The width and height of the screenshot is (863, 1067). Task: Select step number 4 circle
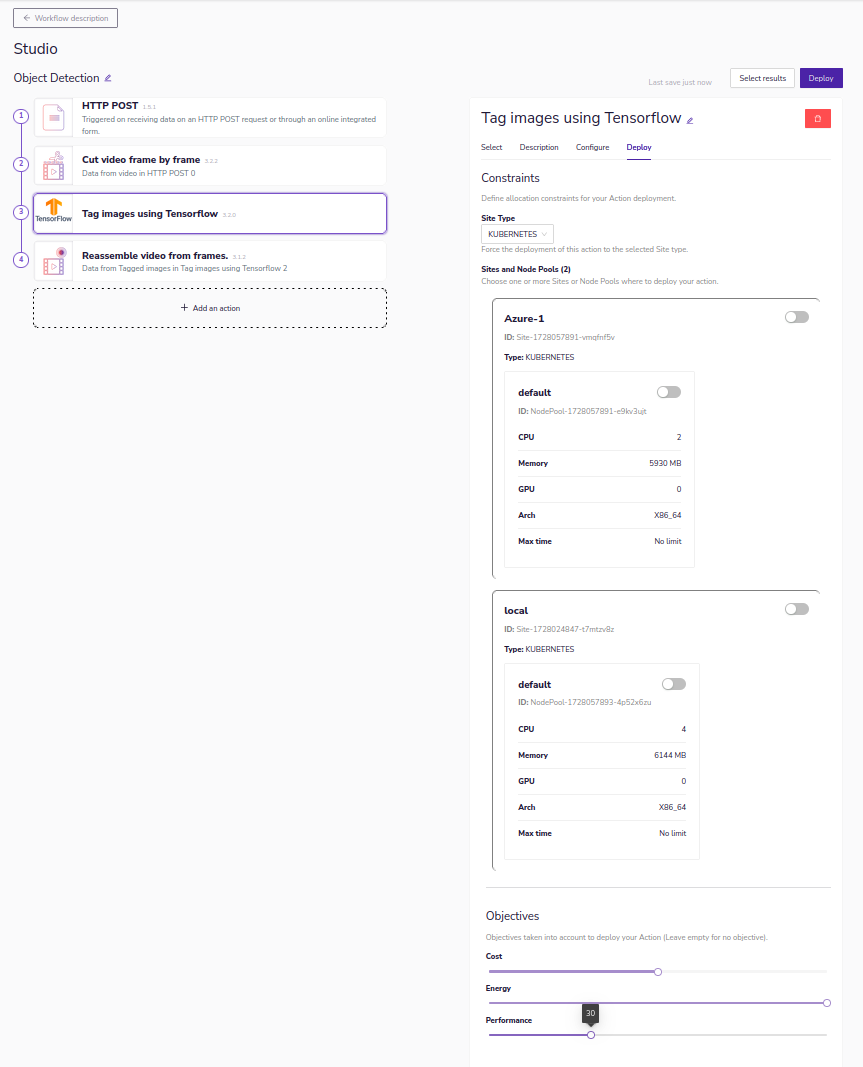(x=21, y=260)
